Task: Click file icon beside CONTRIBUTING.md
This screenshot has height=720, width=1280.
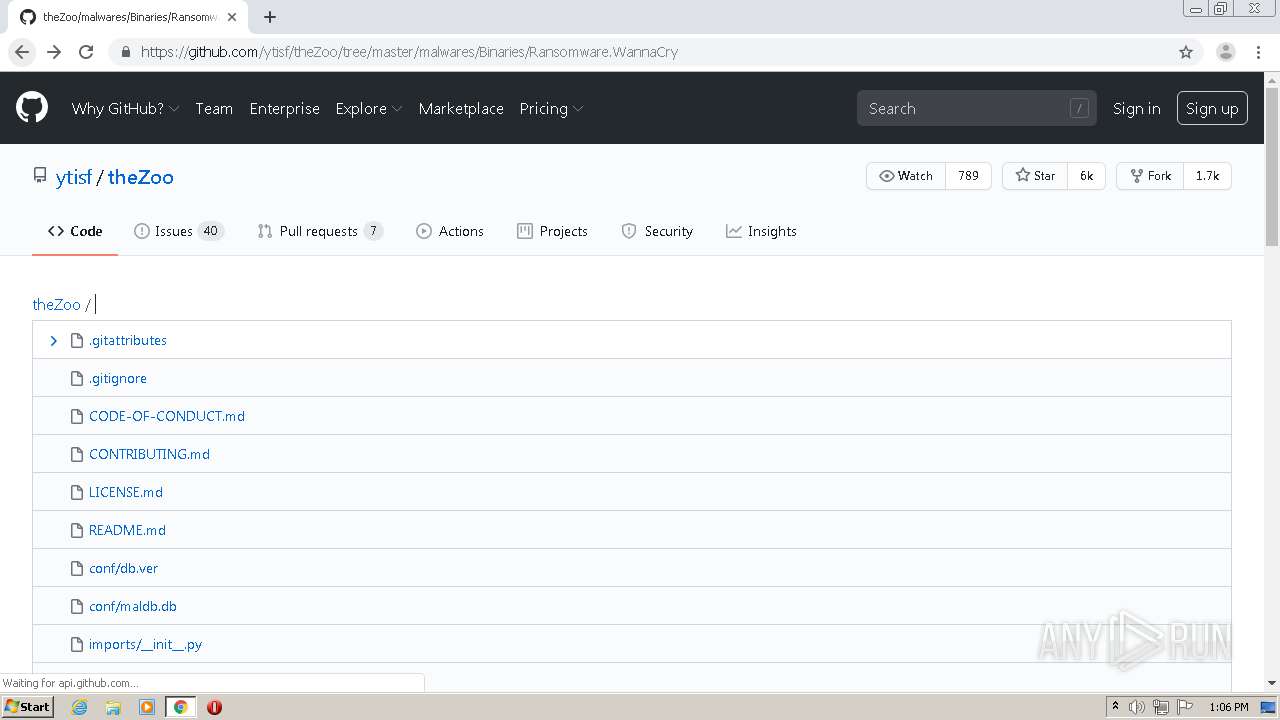Action: [77, 454]
